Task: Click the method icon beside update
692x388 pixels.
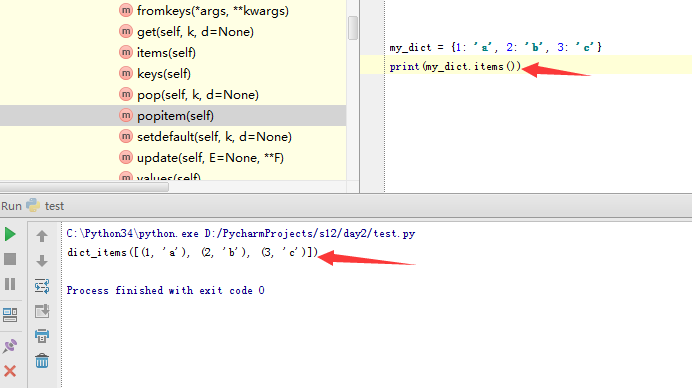Action: tap(126, 157)
